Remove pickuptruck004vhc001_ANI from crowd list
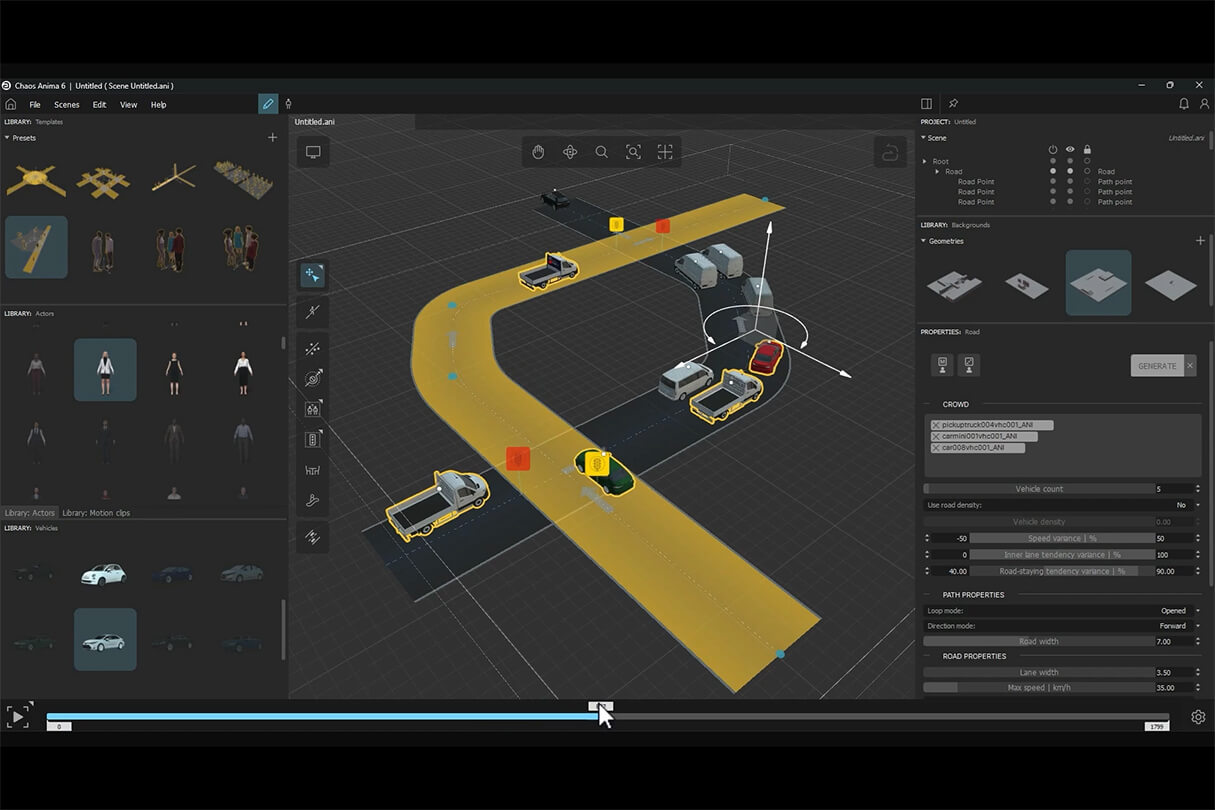This screenshot has height=810, width=1215. (936, 425)
